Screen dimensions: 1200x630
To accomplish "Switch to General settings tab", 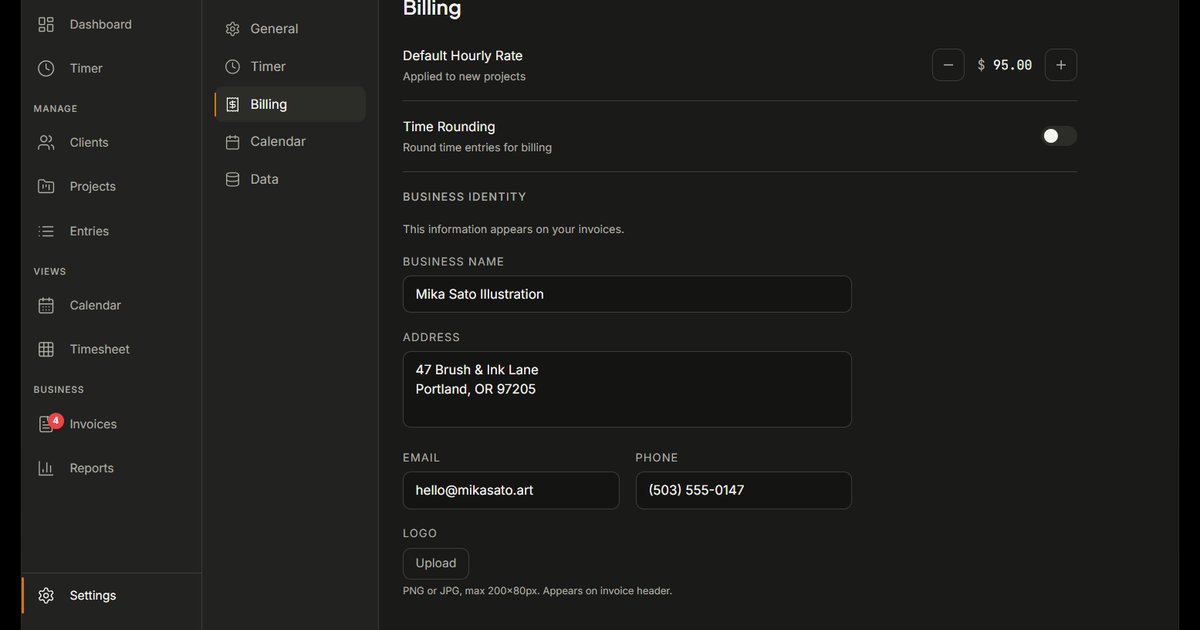I will pyautogui.click(x=290, y=29).
